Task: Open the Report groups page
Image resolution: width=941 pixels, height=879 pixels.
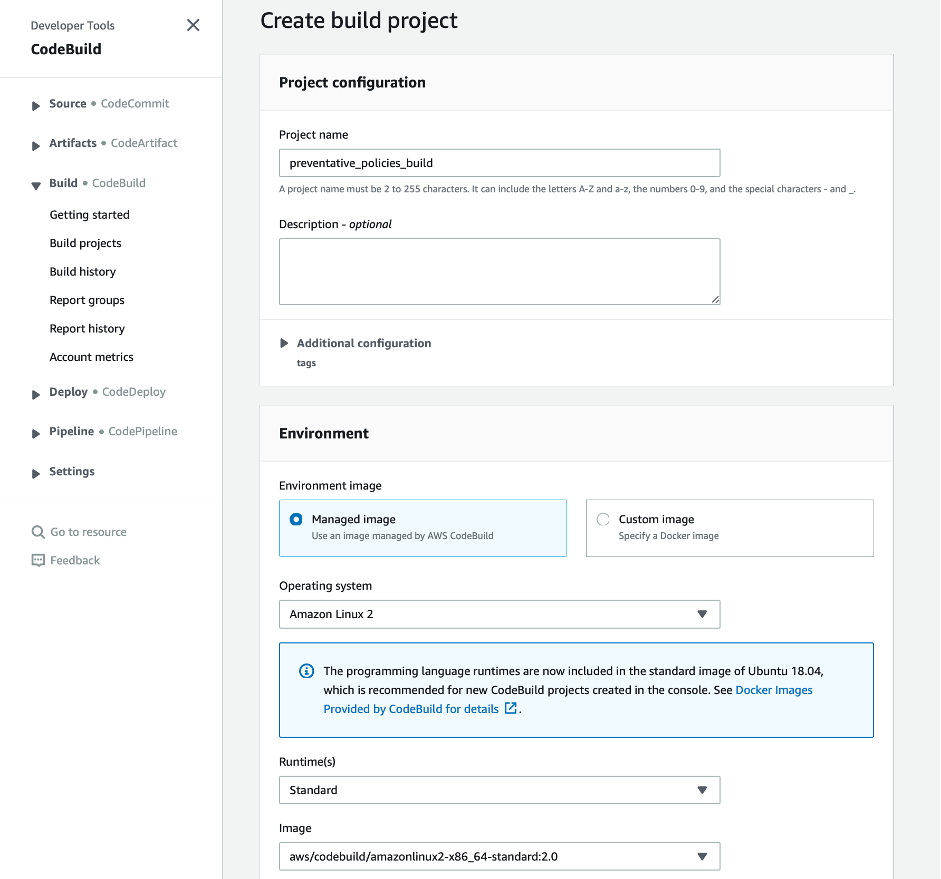Action: coord(87,300)
